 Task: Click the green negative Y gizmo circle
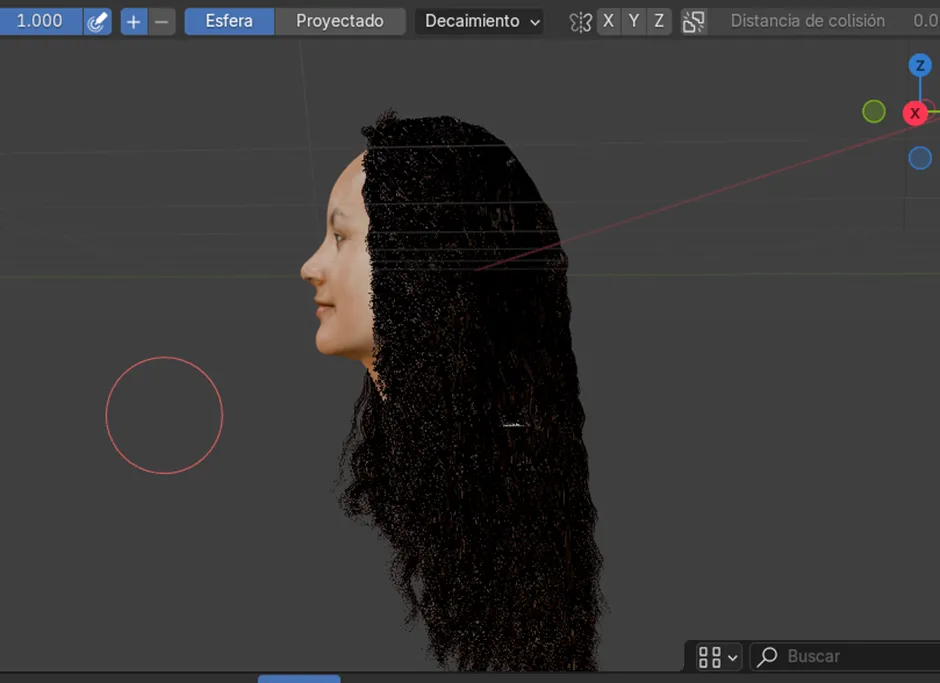click(874, 112)
